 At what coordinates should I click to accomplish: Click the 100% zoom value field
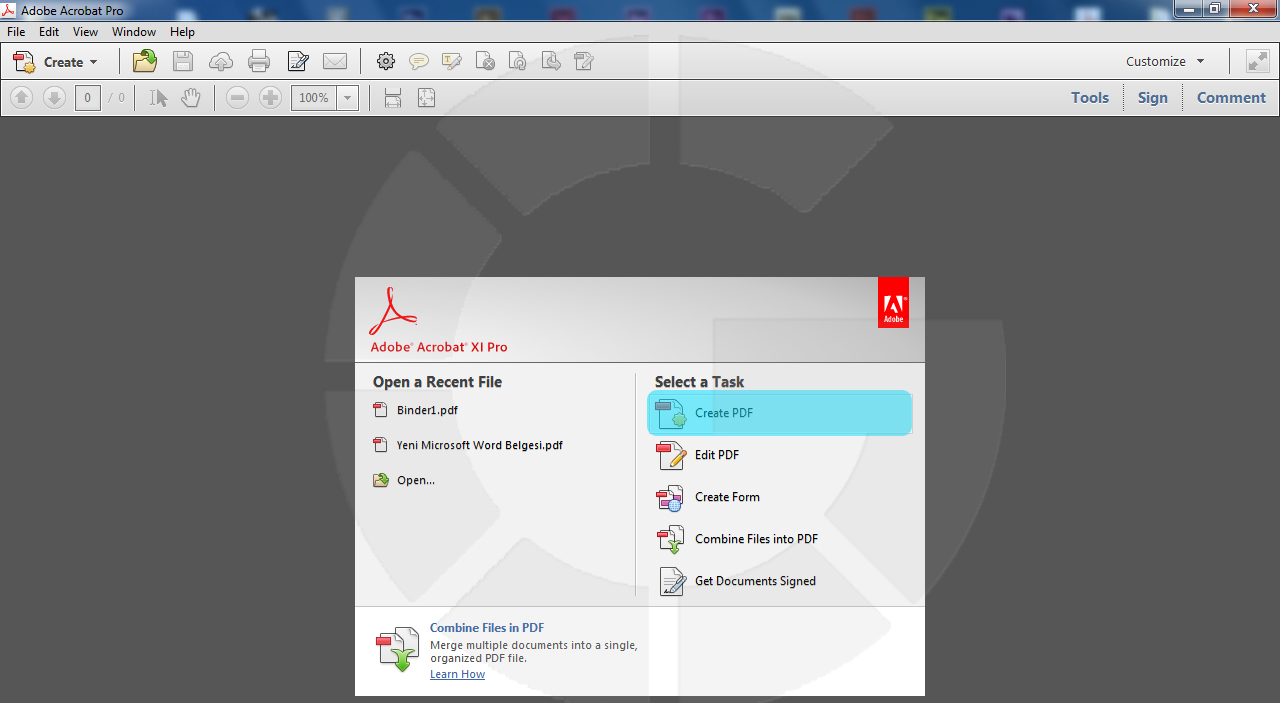[314, 98]
